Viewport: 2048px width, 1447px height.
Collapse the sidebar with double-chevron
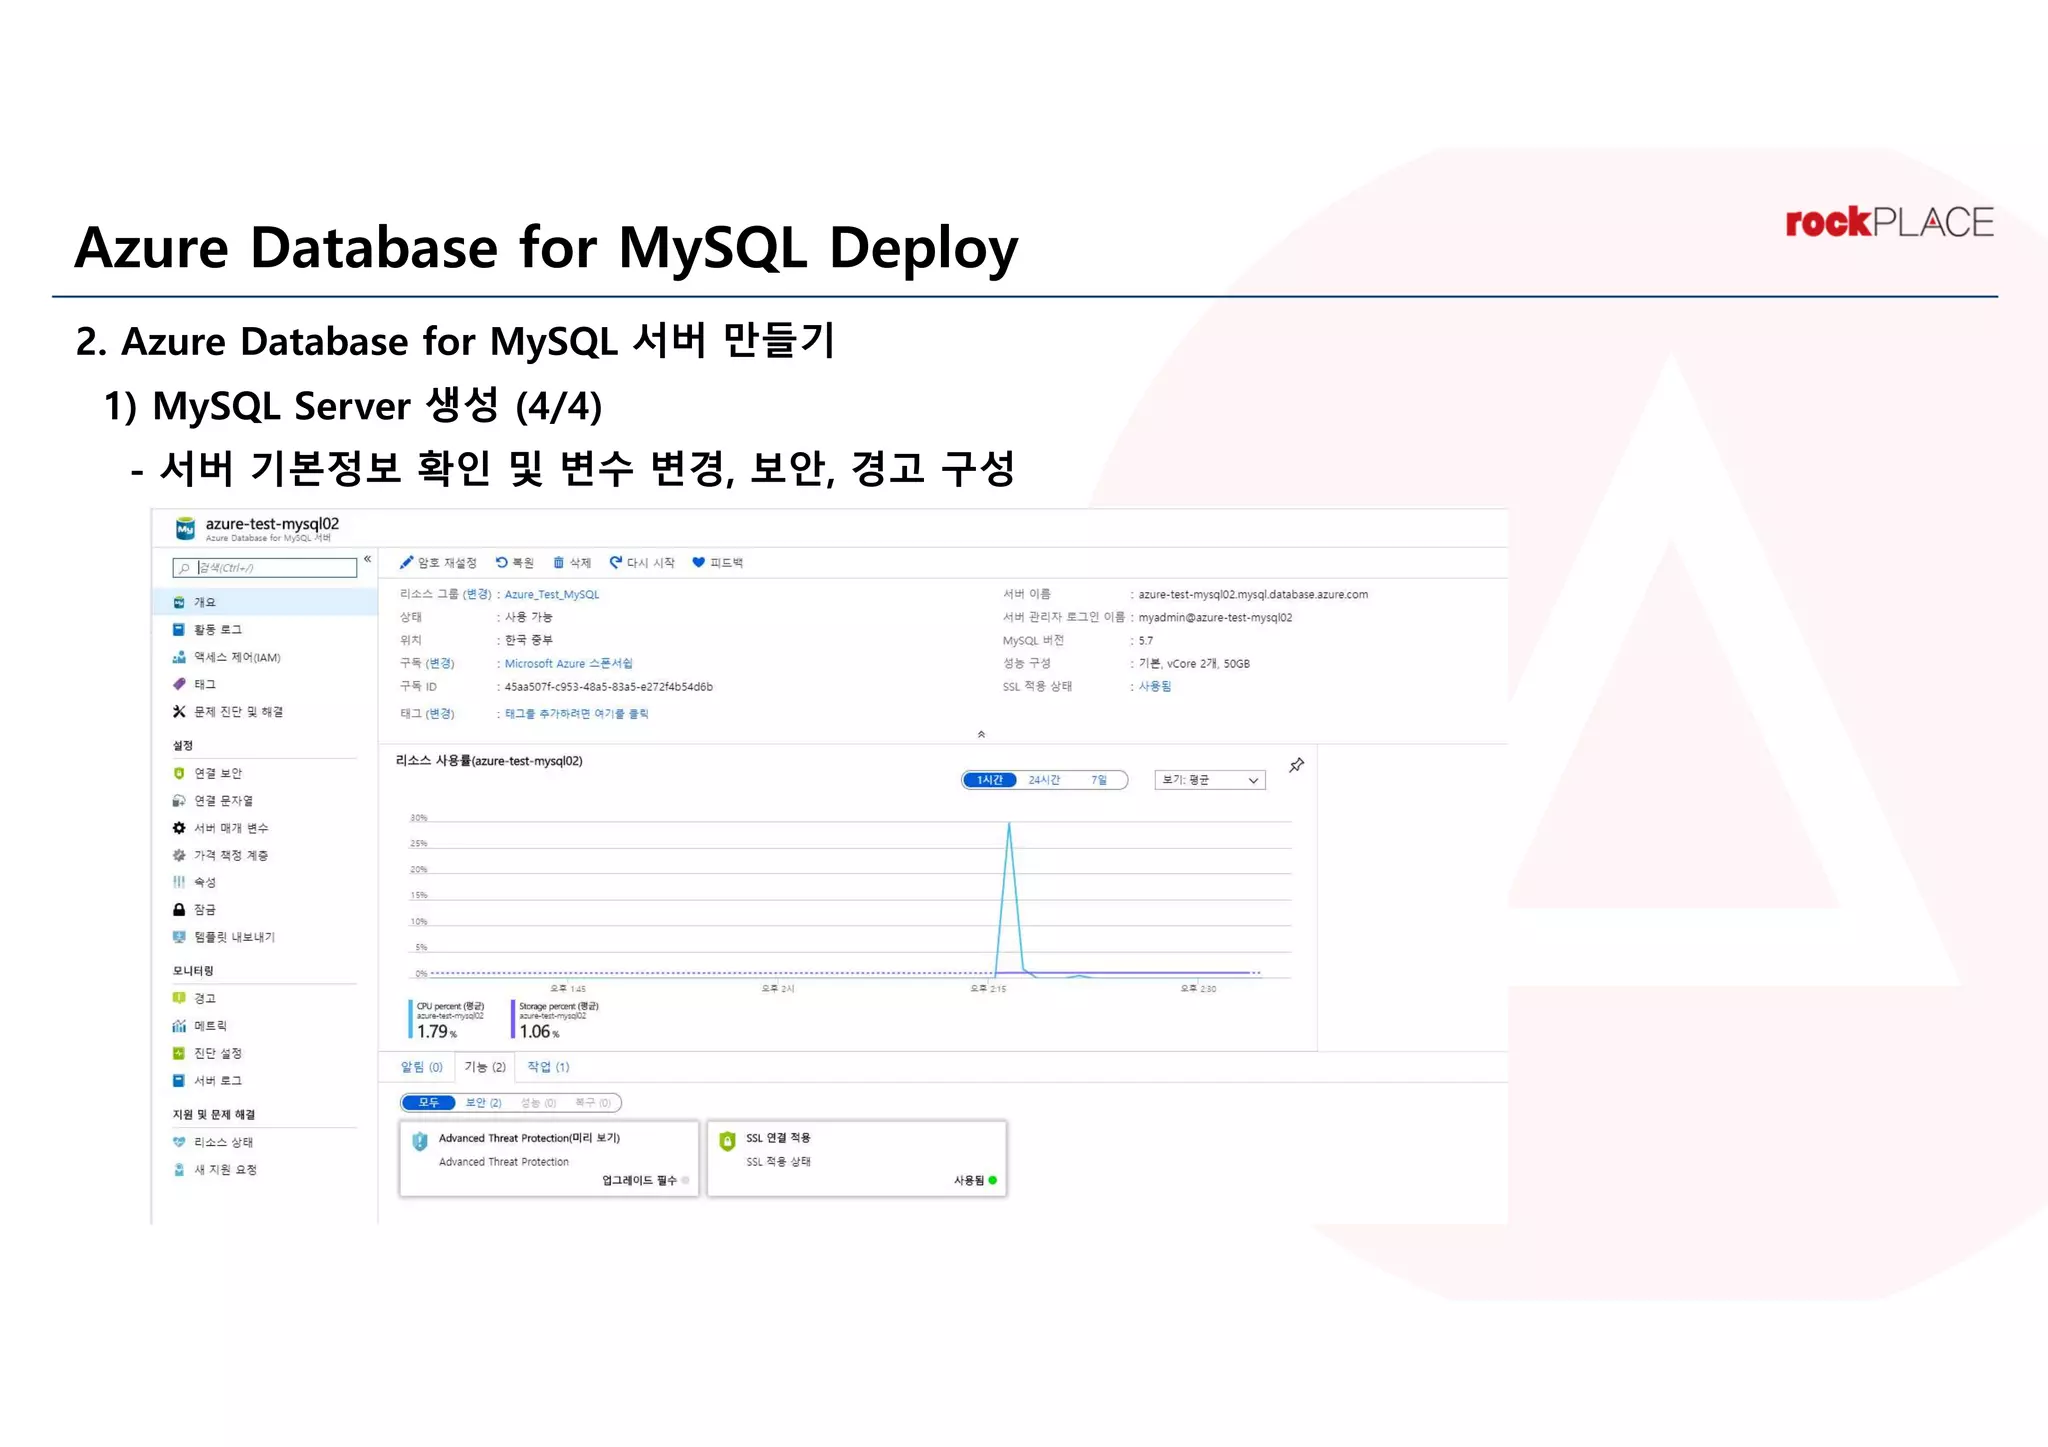pos(368,559)
